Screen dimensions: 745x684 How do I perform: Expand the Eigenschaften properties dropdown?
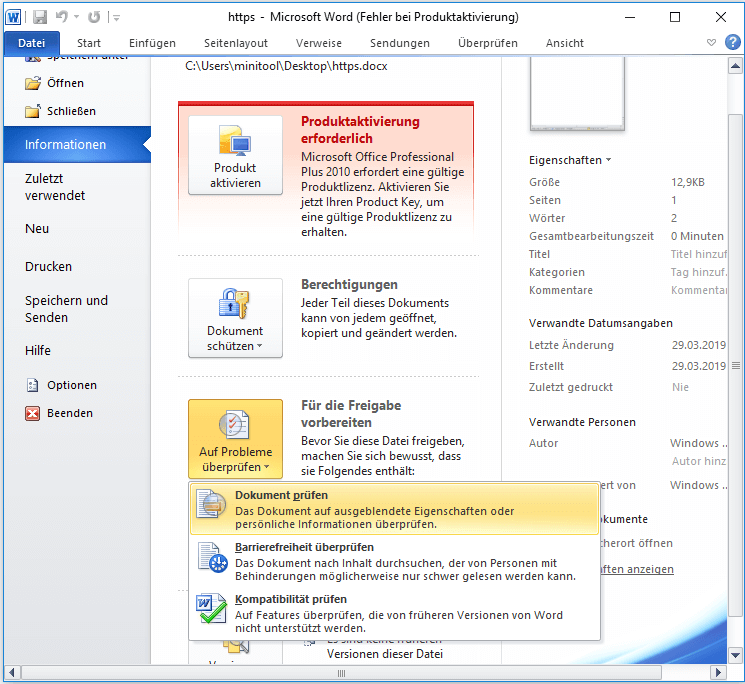(x=570, y=160)
